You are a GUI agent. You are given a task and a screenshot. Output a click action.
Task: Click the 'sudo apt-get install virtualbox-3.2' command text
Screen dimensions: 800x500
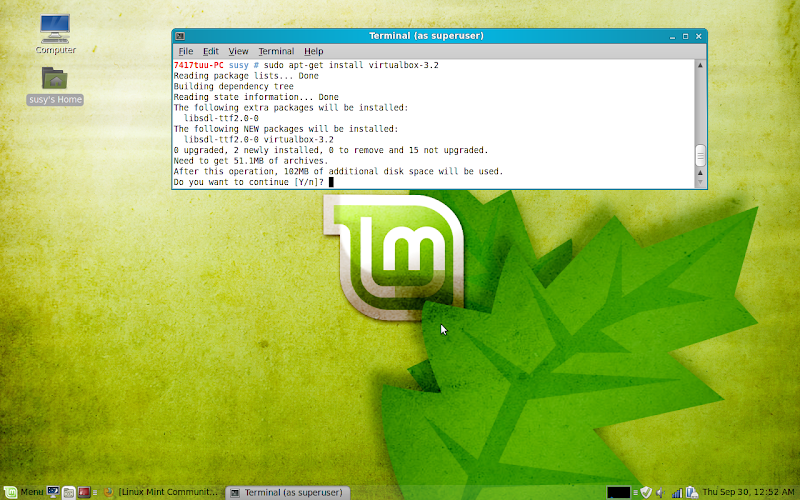tap(351, 65)
